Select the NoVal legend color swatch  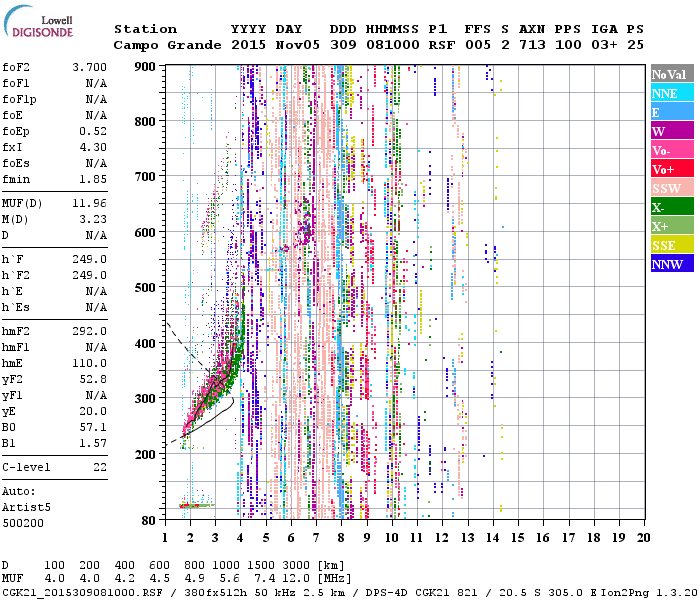(672, 74)
